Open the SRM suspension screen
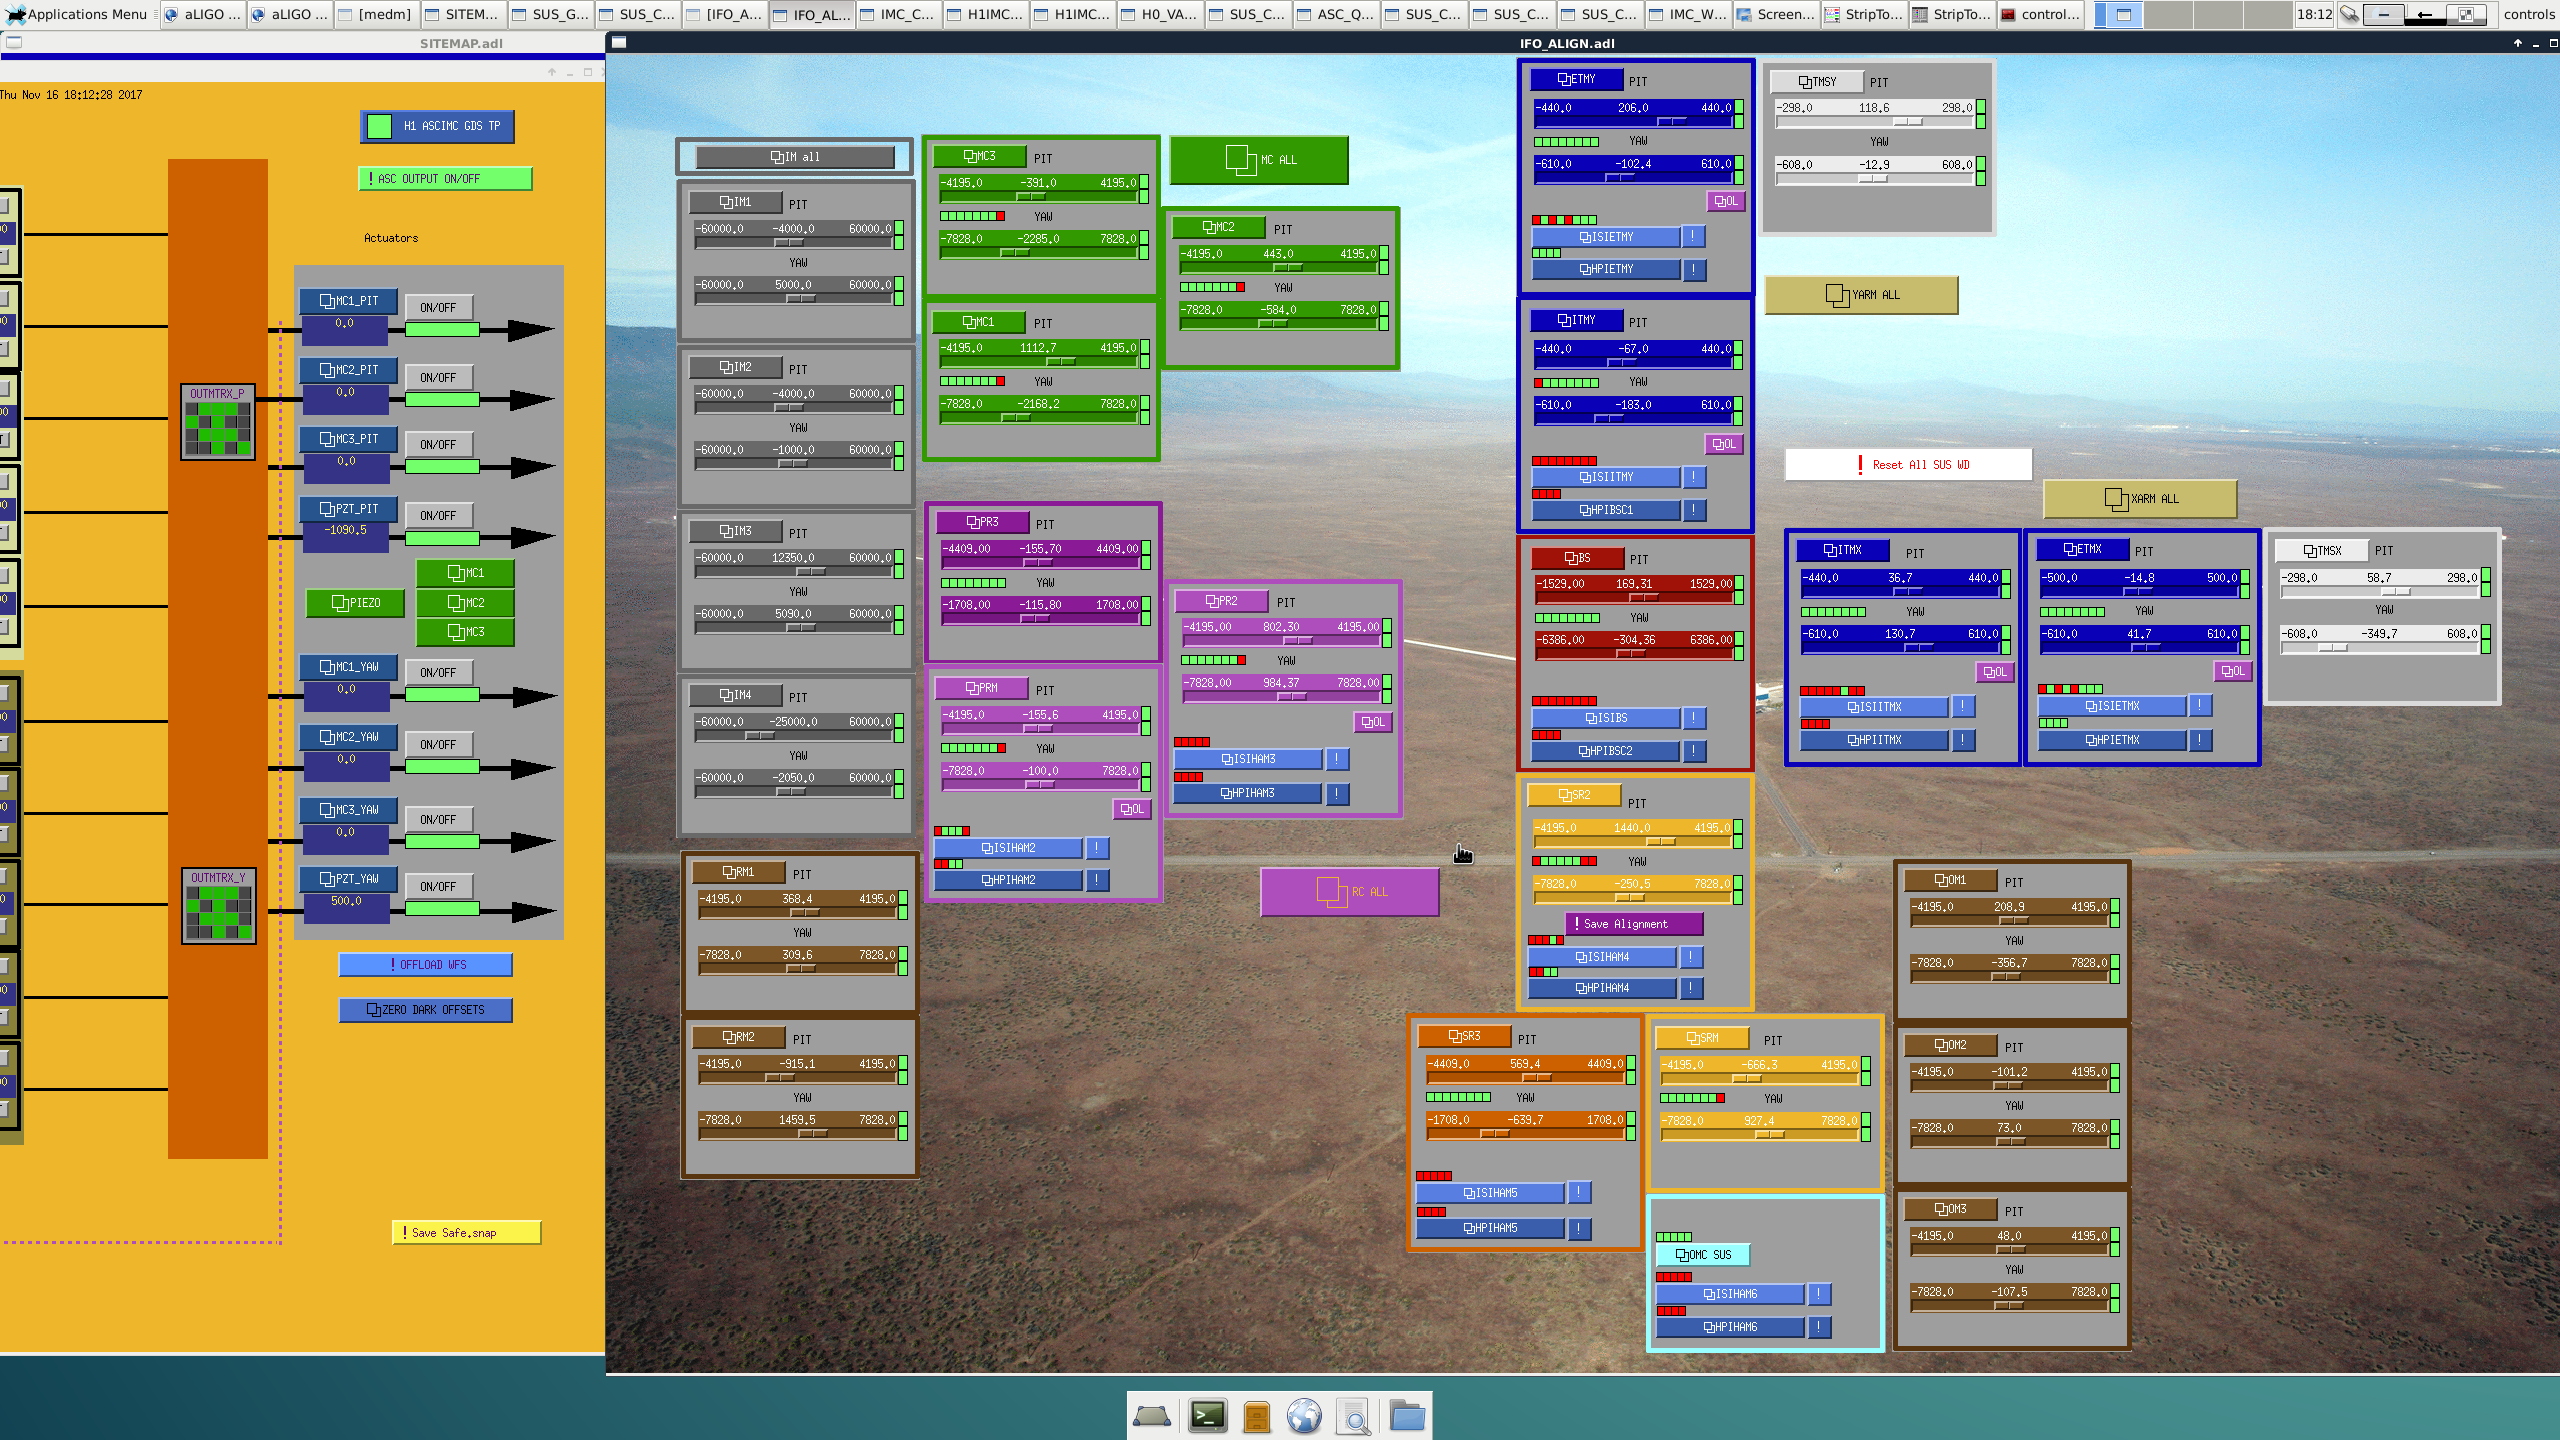Viewport: 2560px width, 1440px height. coord(1702,1038)
